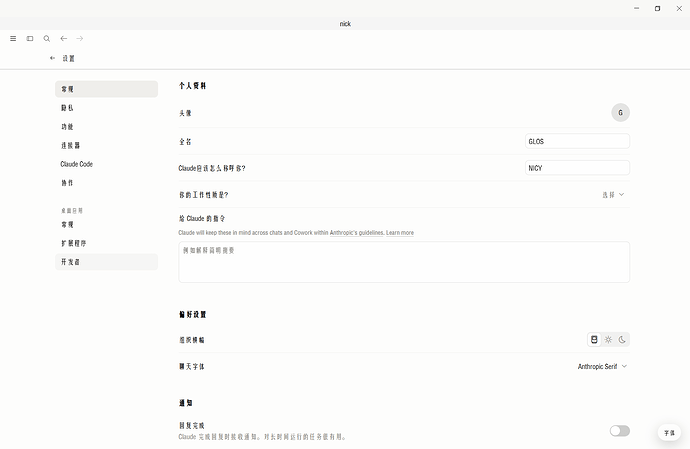The width and height of the screenshot is (690, 449).
Task: Toggle the sidebar panel icon
Action: click(30, 39)
